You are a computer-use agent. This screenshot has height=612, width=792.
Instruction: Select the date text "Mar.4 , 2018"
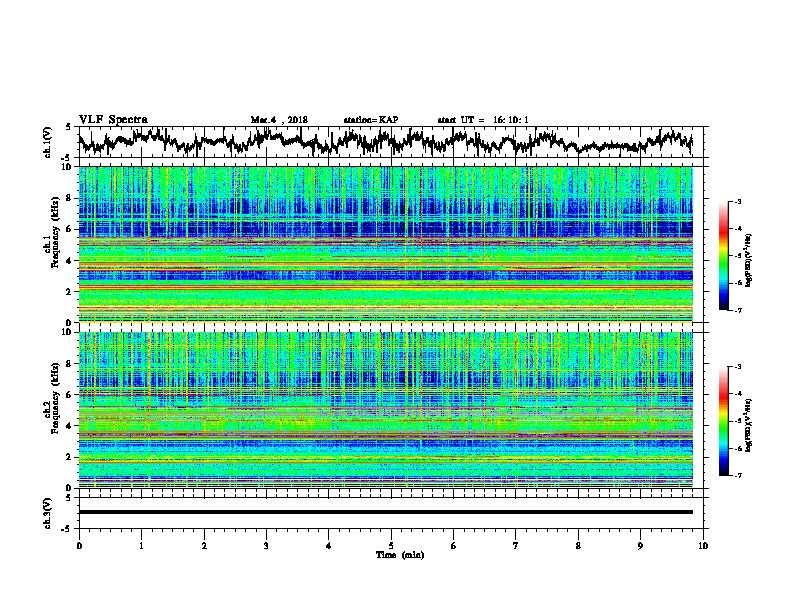[279, 120]
